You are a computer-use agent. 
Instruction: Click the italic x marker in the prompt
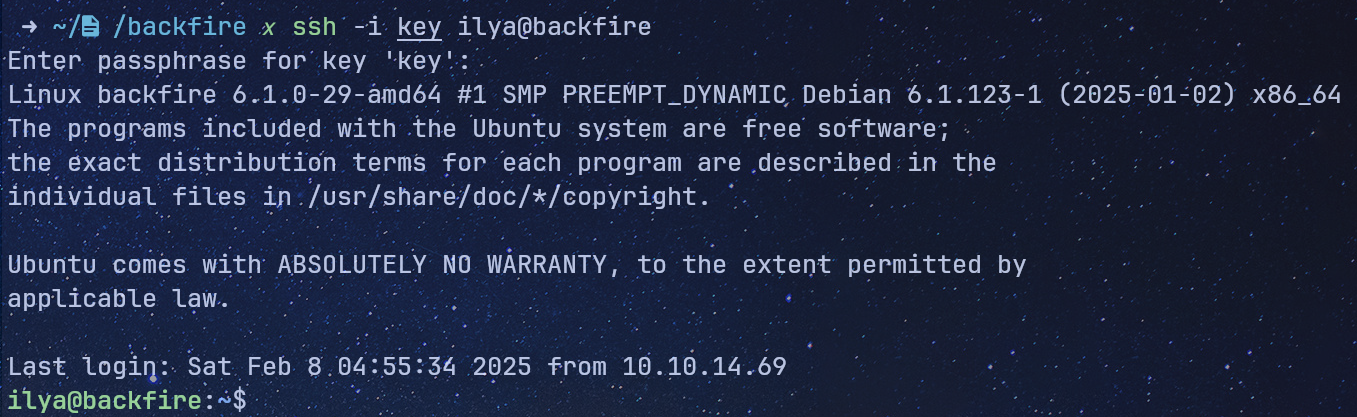[x=268, y=27]
